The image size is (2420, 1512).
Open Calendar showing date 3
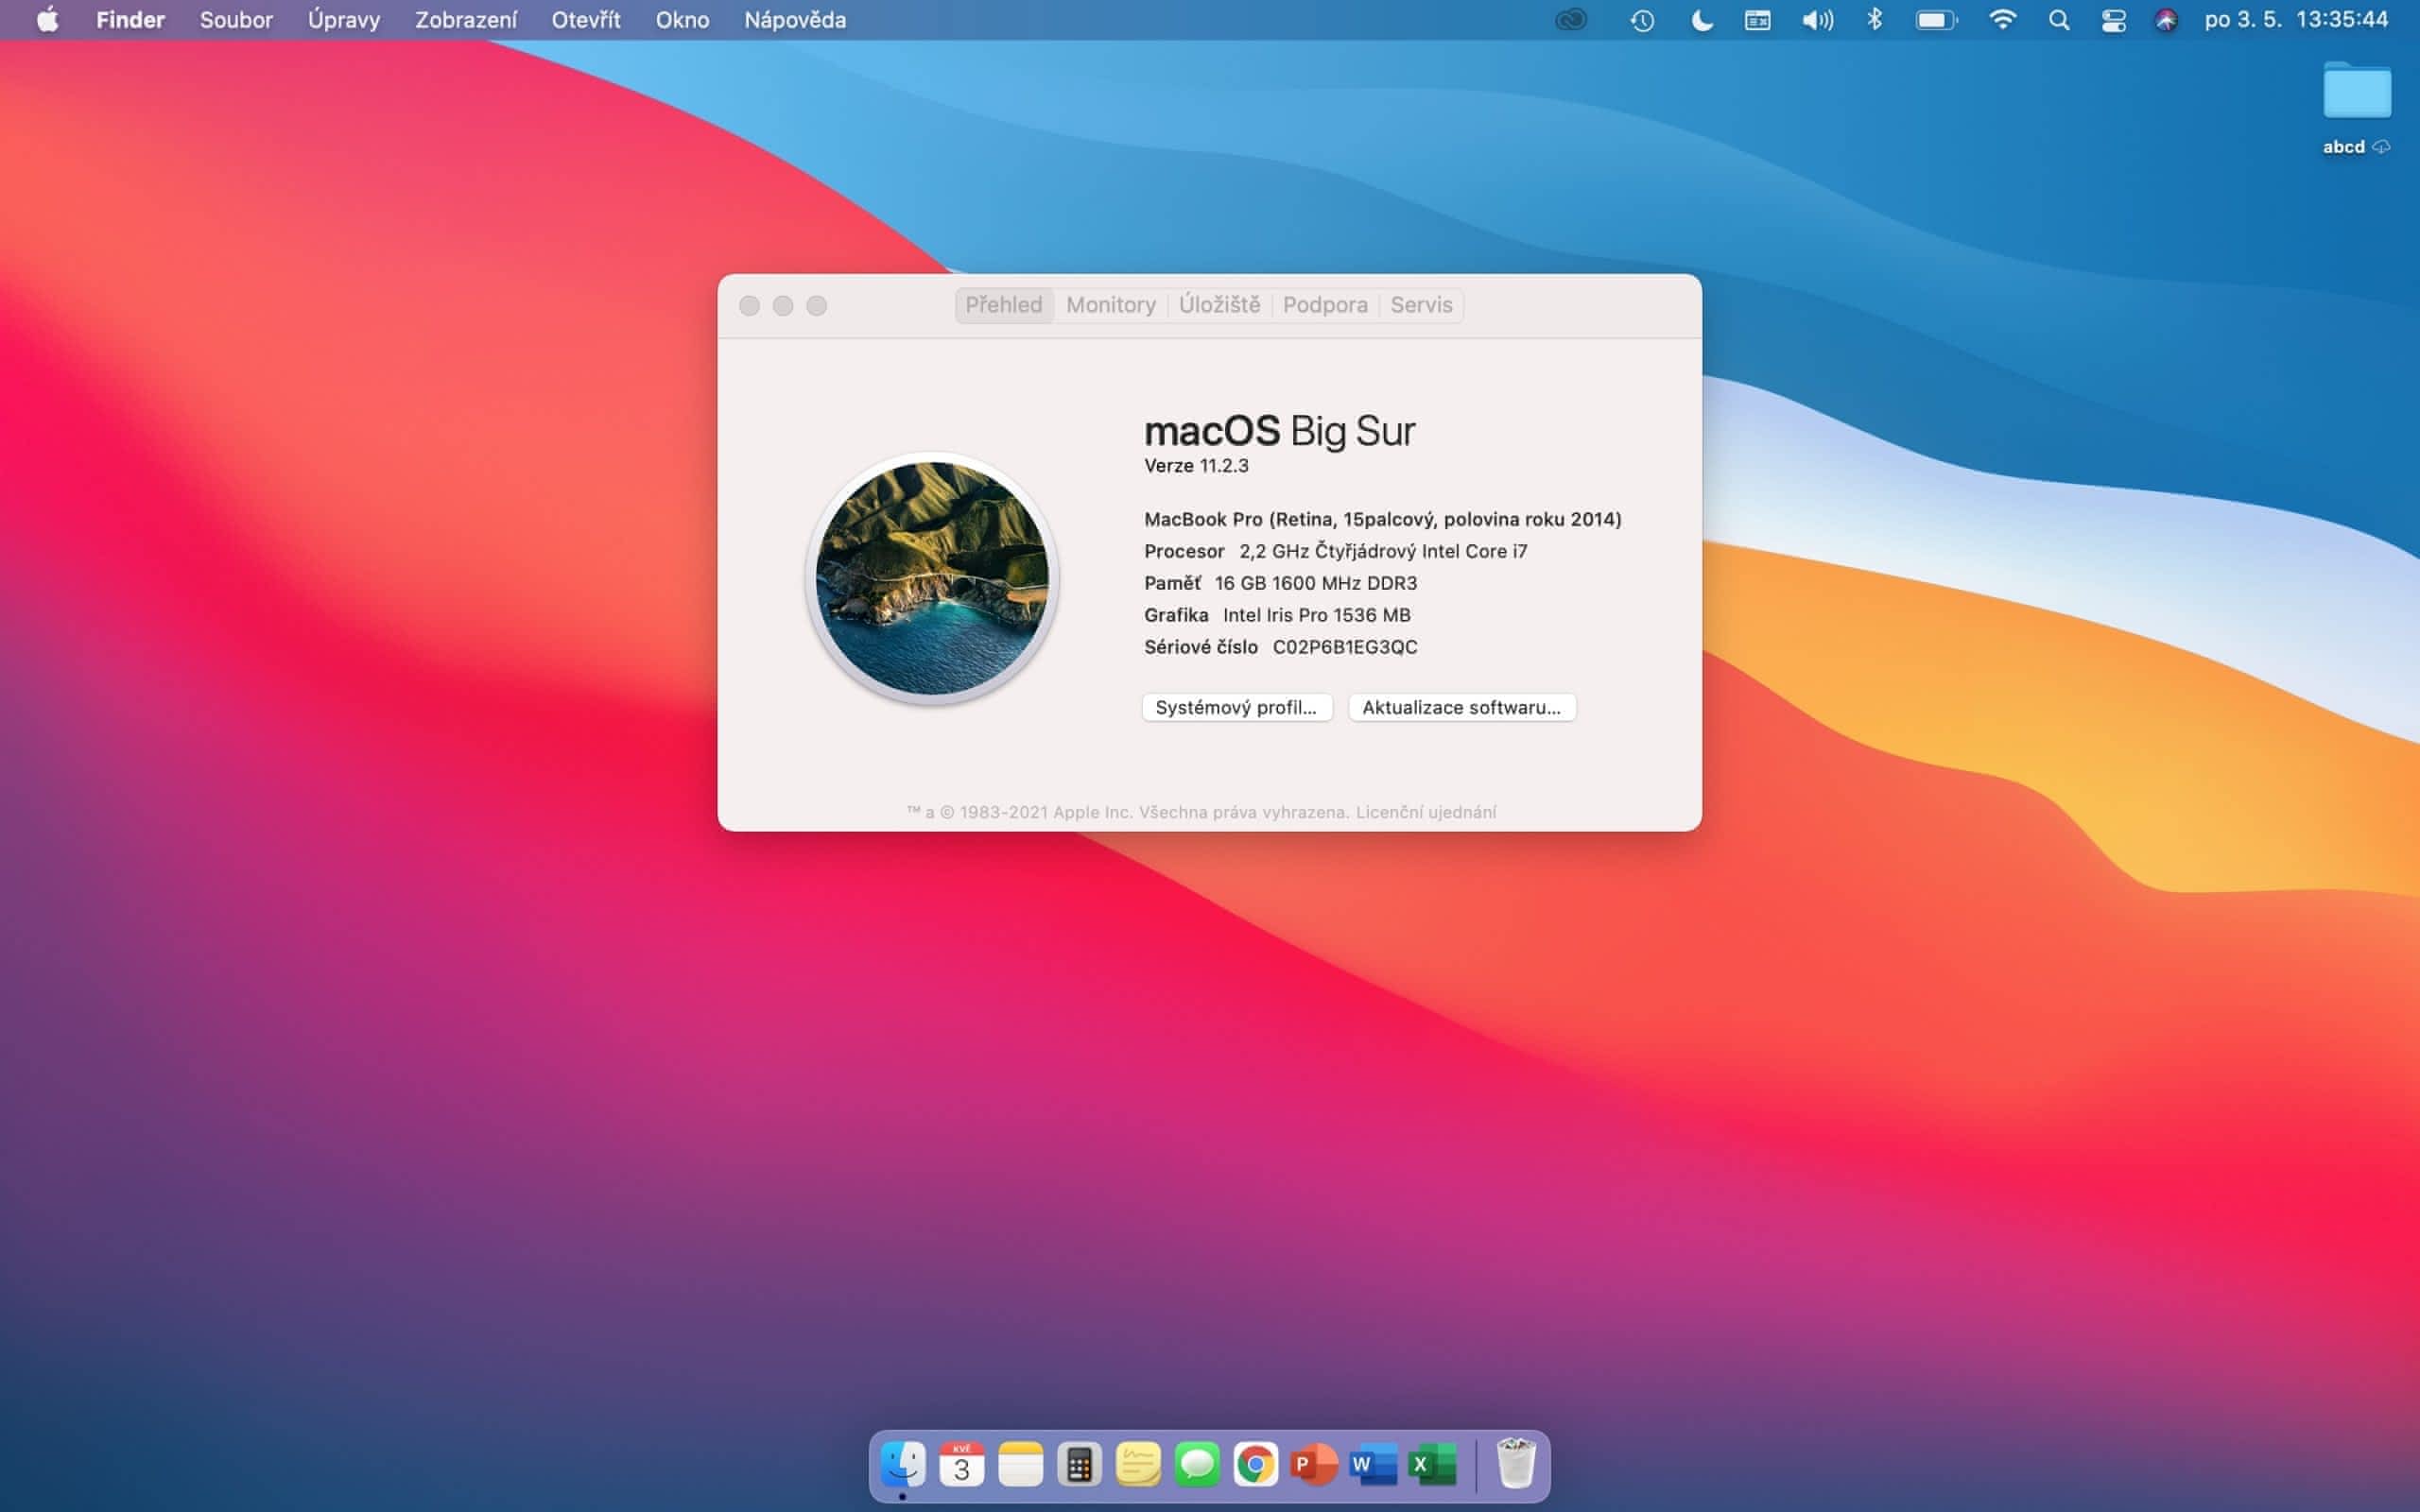(961, 1465)
